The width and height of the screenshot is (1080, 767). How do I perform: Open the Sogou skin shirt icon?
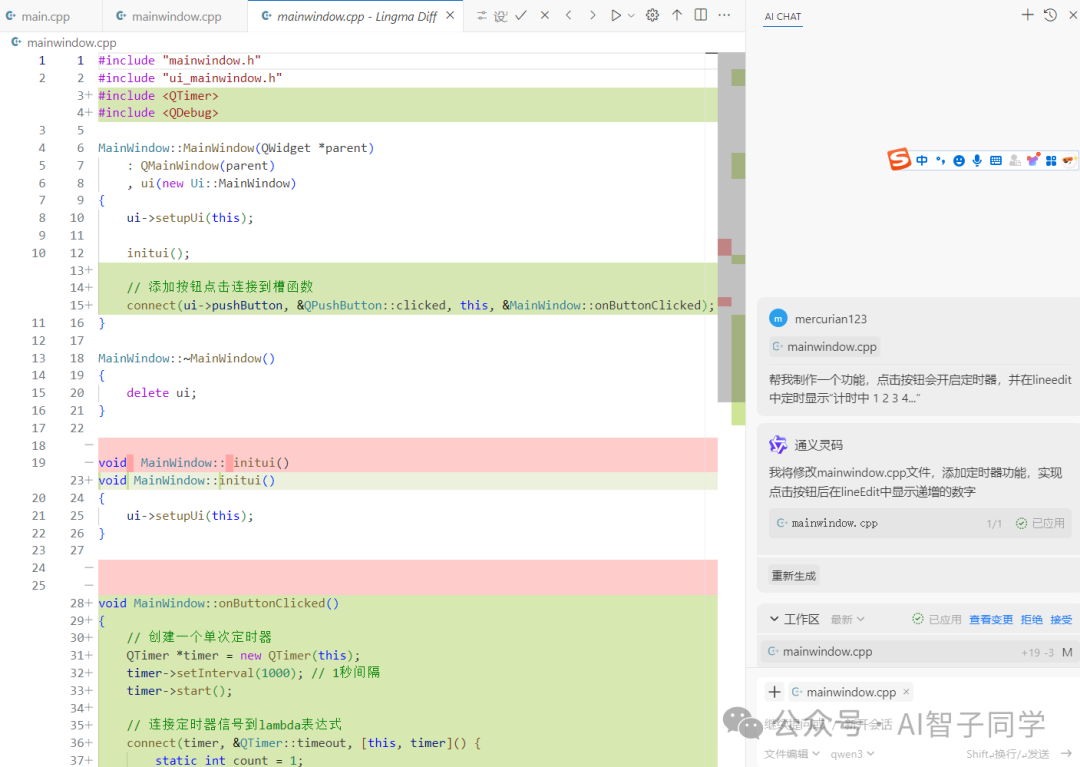tap(1032, 160)
